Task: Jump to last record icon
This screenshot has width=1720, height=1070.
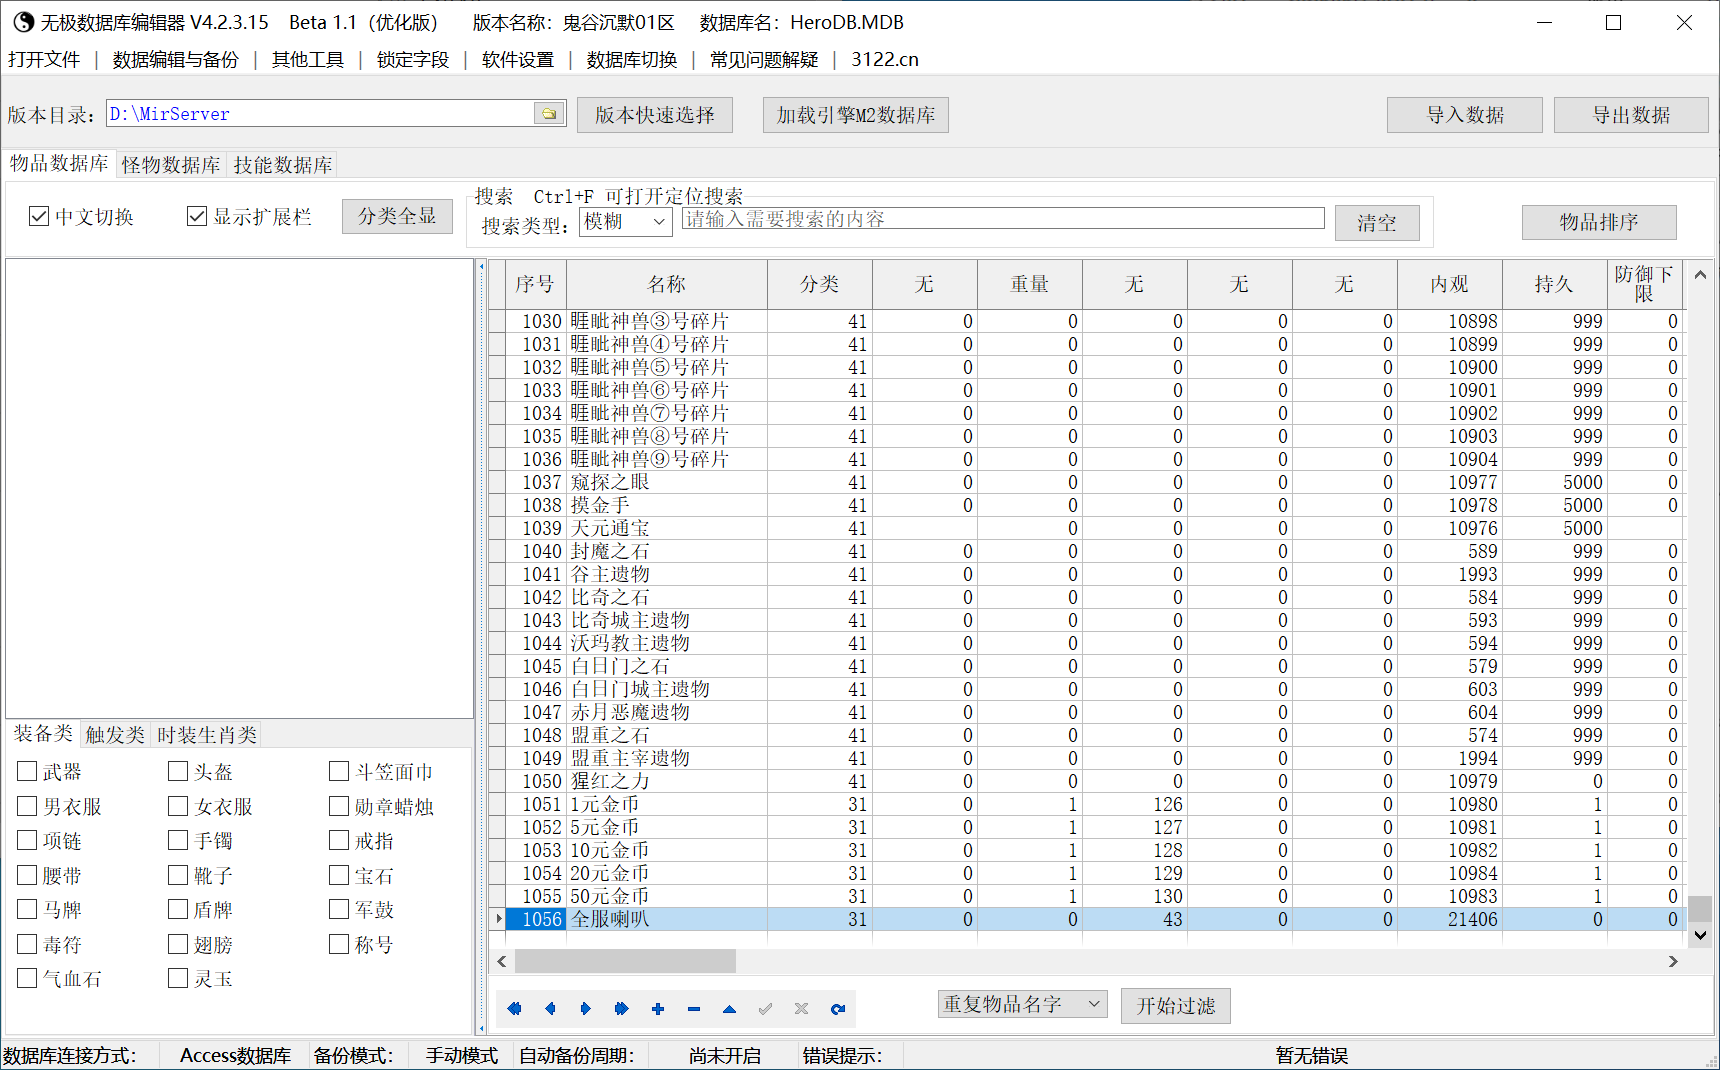Action: tap(622, 1008)
